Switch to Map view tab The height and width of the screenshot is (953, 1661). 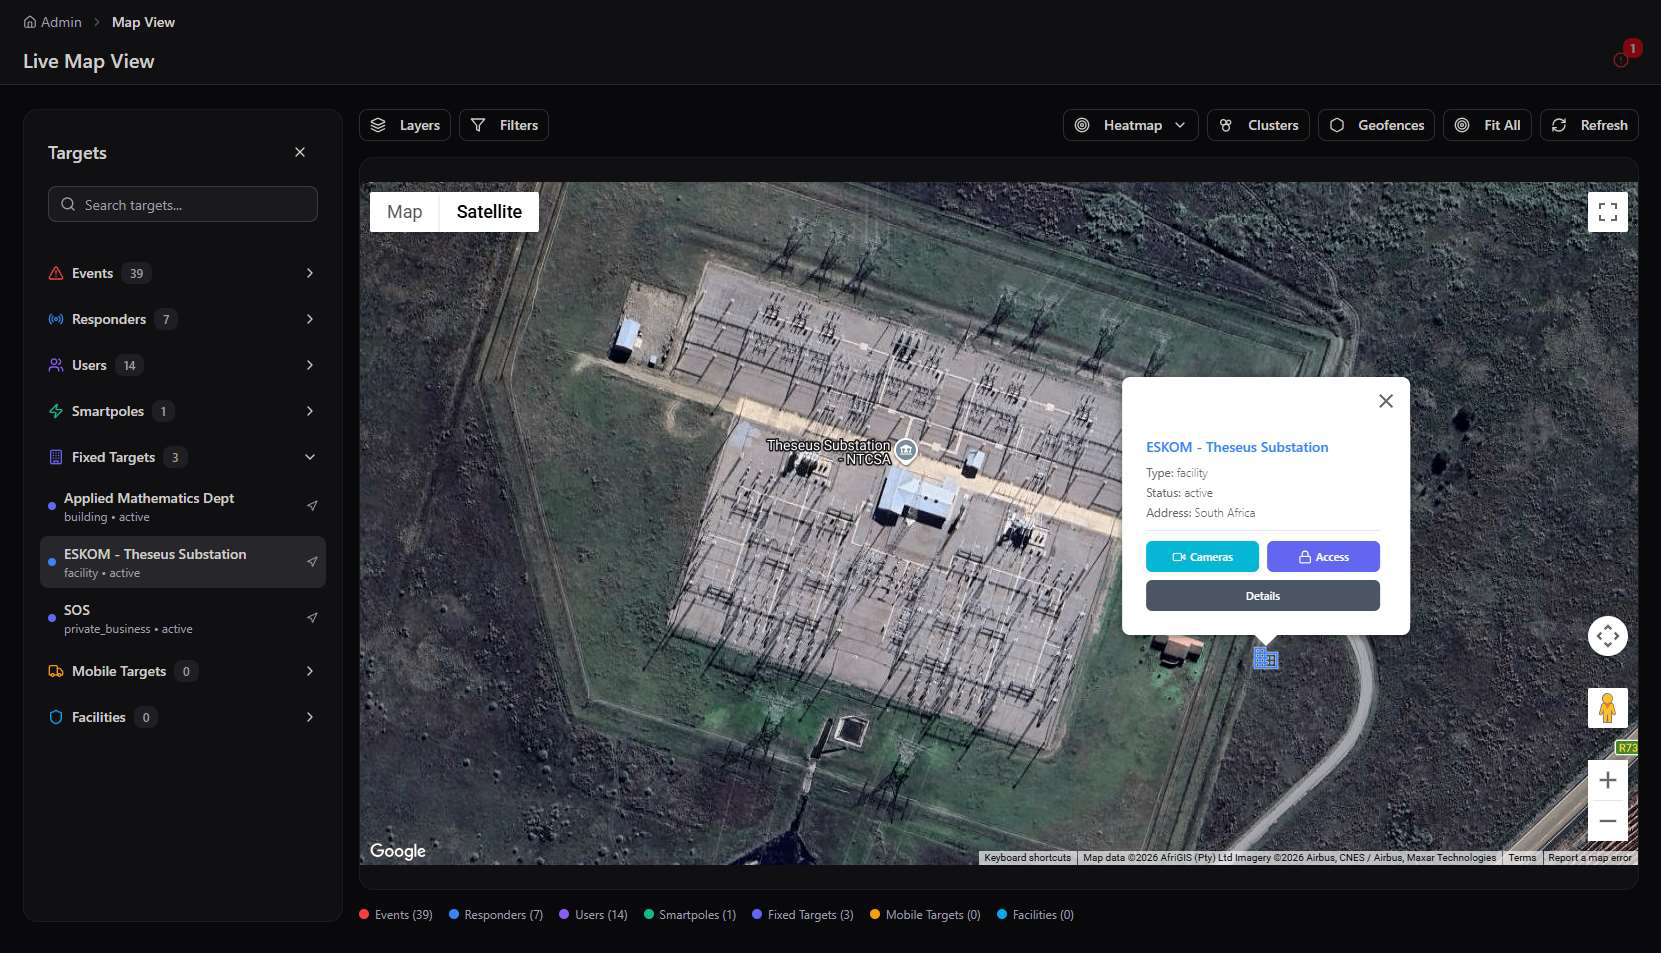click(405, 212)
